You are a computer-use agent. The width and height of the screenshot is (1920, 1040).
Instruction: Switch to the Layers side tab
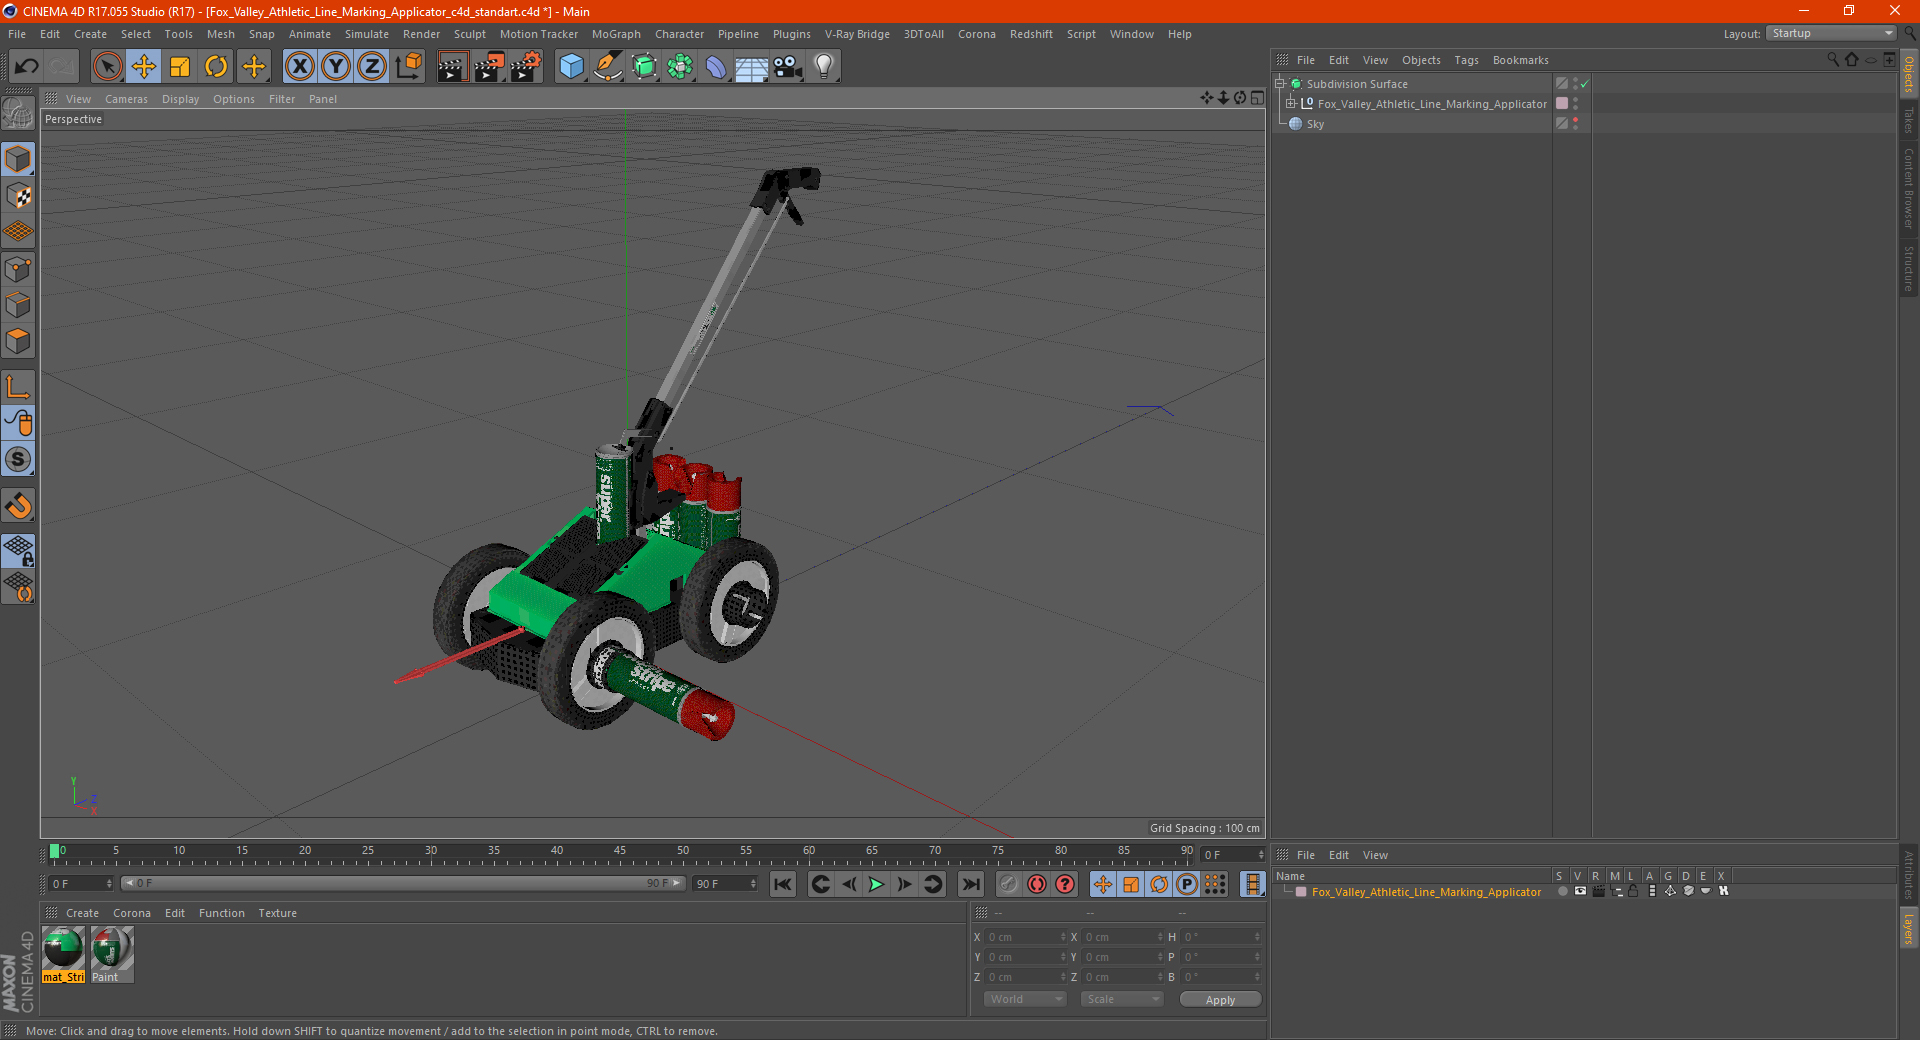(1909, 928)
